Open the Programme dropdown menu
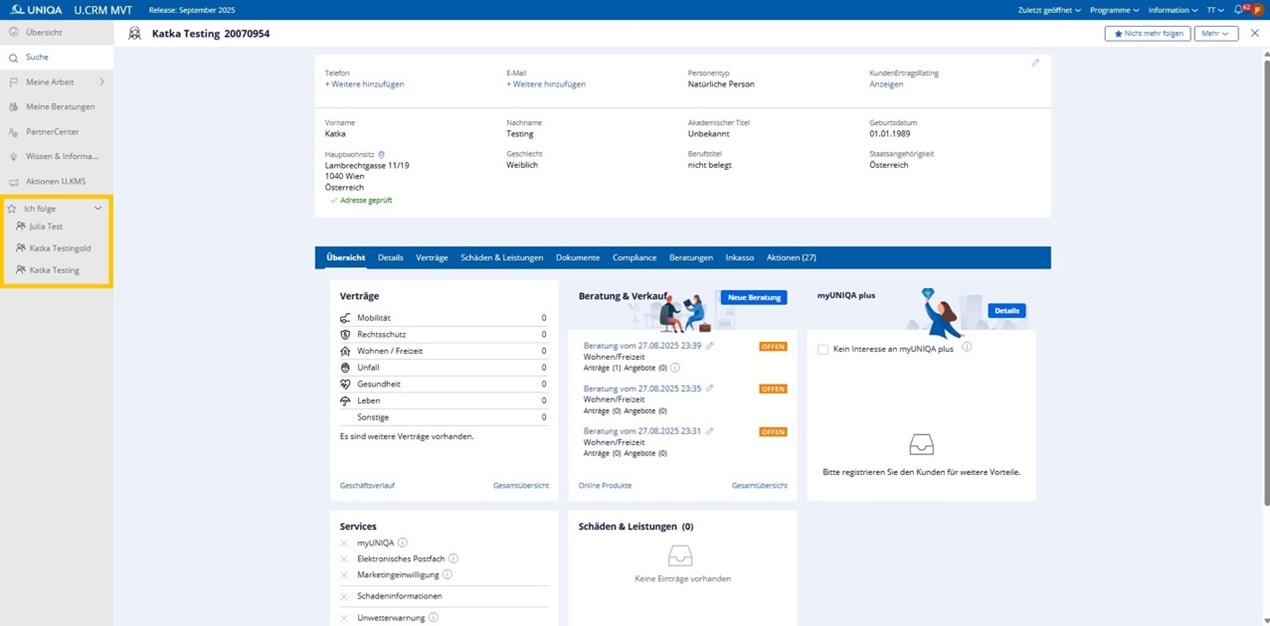The width and height of the screenshot is (1270, 626). [1115, 10]
